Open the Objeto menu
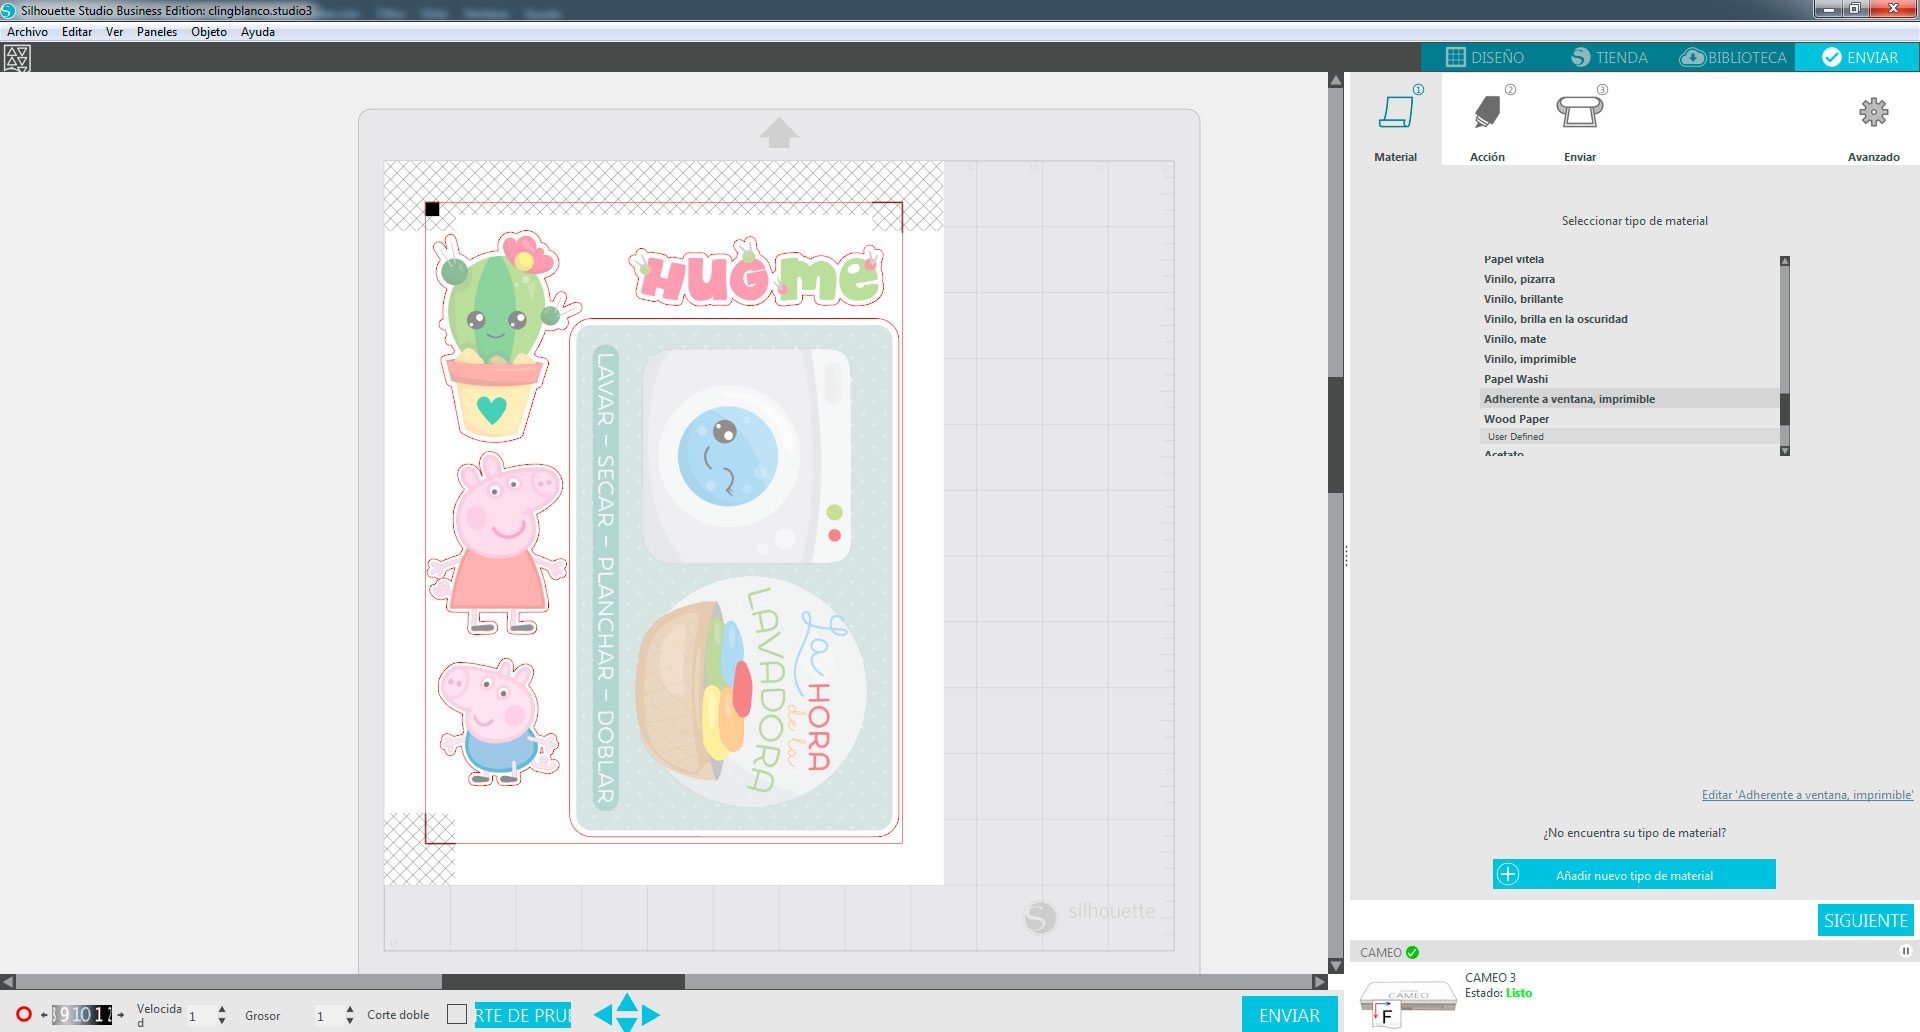1920x1032 pixels. point(209,32)
